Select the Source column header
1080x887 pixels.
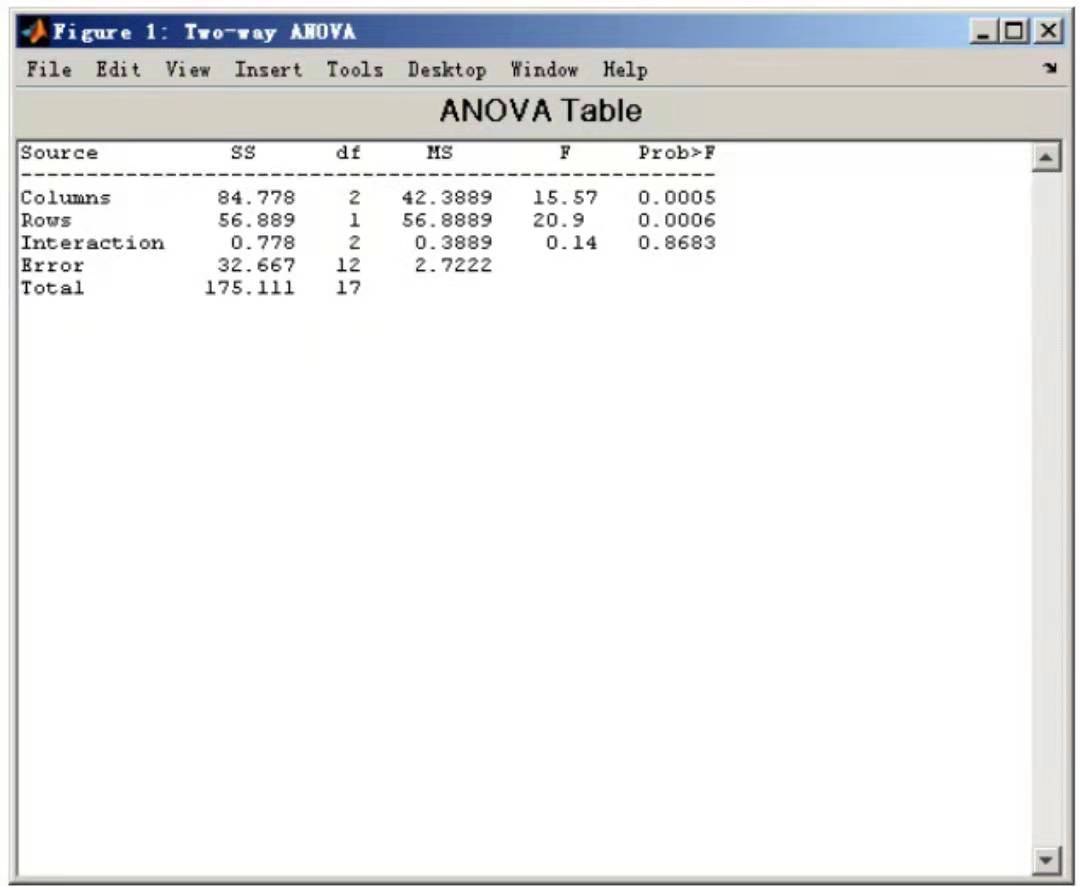tap(59, 153)
